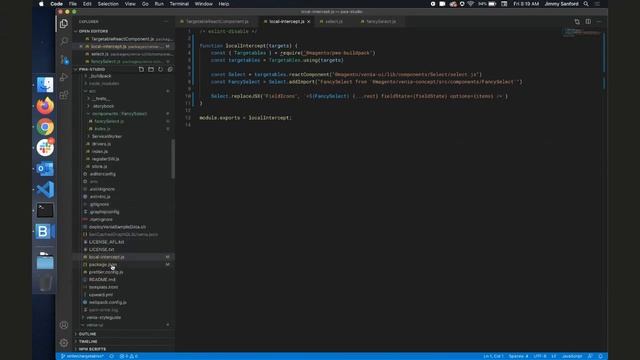640x360 pixels.
Task: Switch to the TargetableReactComponent.js tab
Action: (217, 22)
